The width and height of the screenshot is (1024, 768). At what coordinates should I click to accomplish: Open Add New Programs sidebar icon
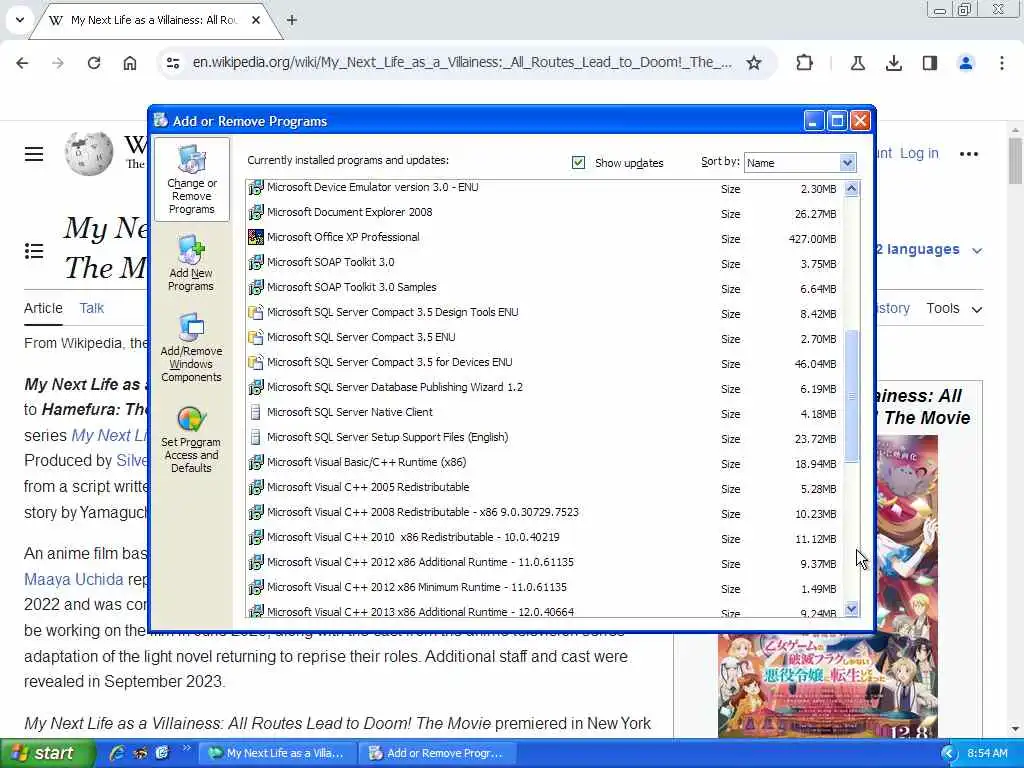coord(191,250)
